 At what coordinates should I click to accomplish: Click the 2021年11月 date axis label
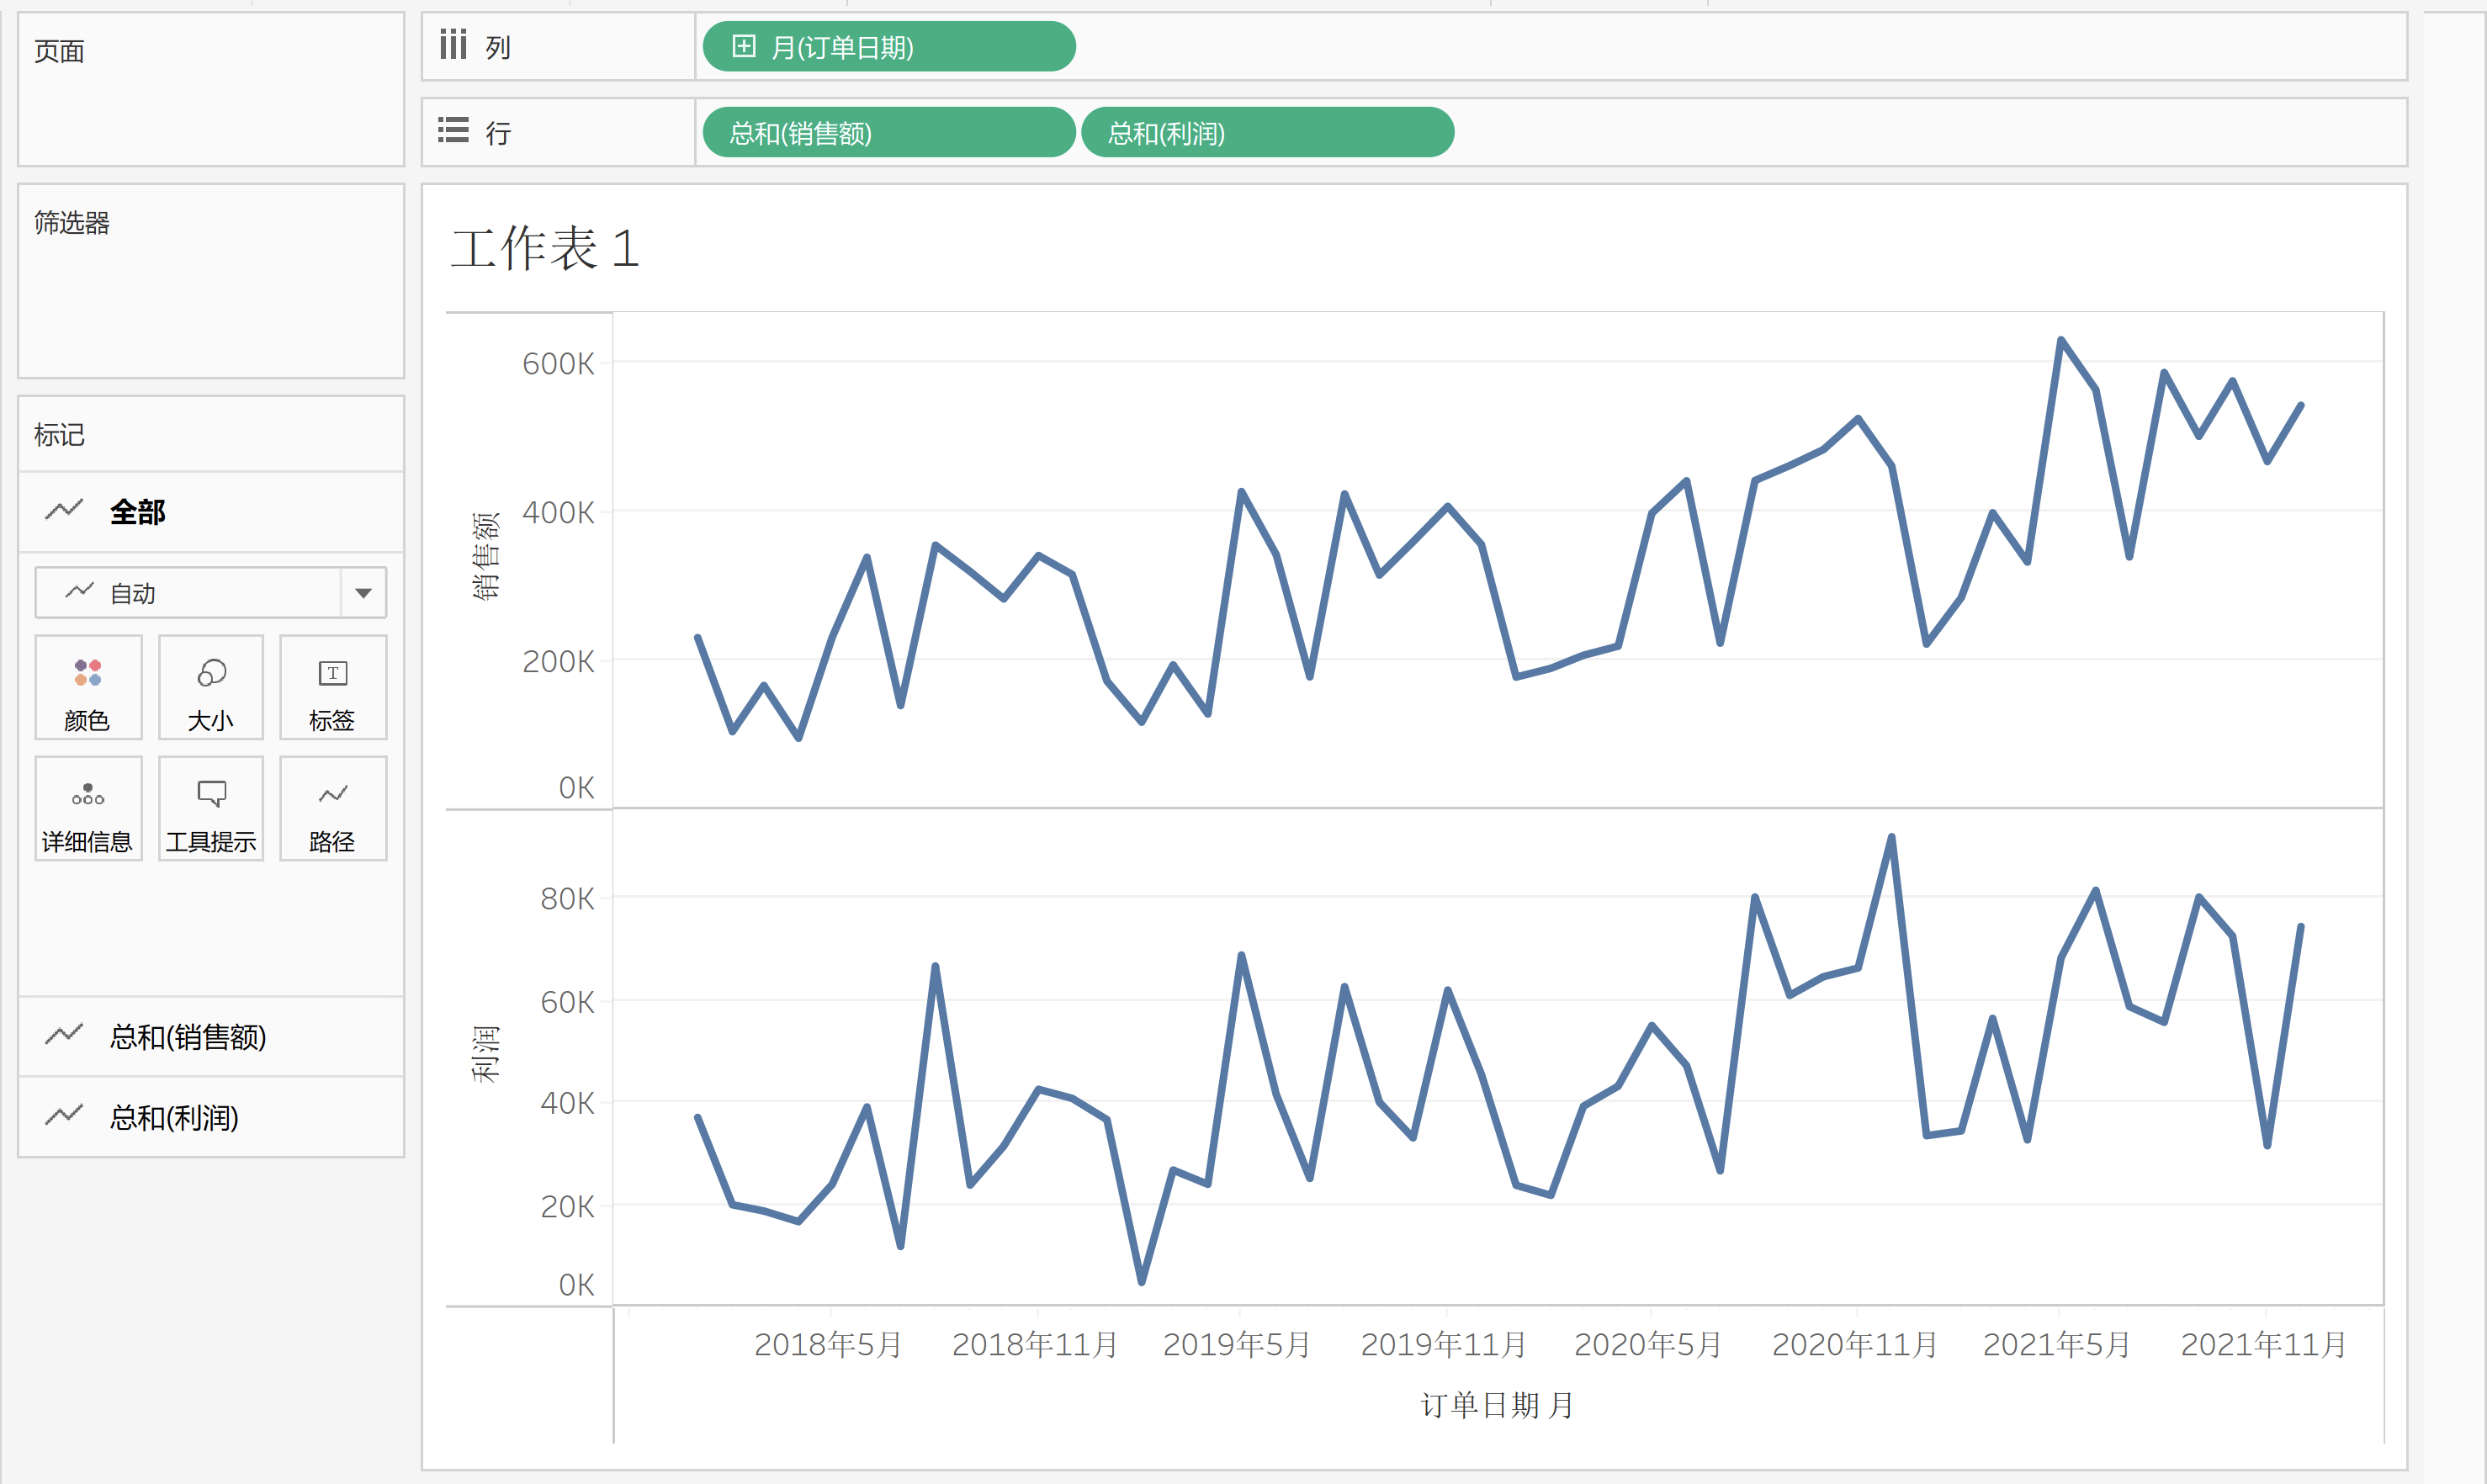click(2264, 1345)
